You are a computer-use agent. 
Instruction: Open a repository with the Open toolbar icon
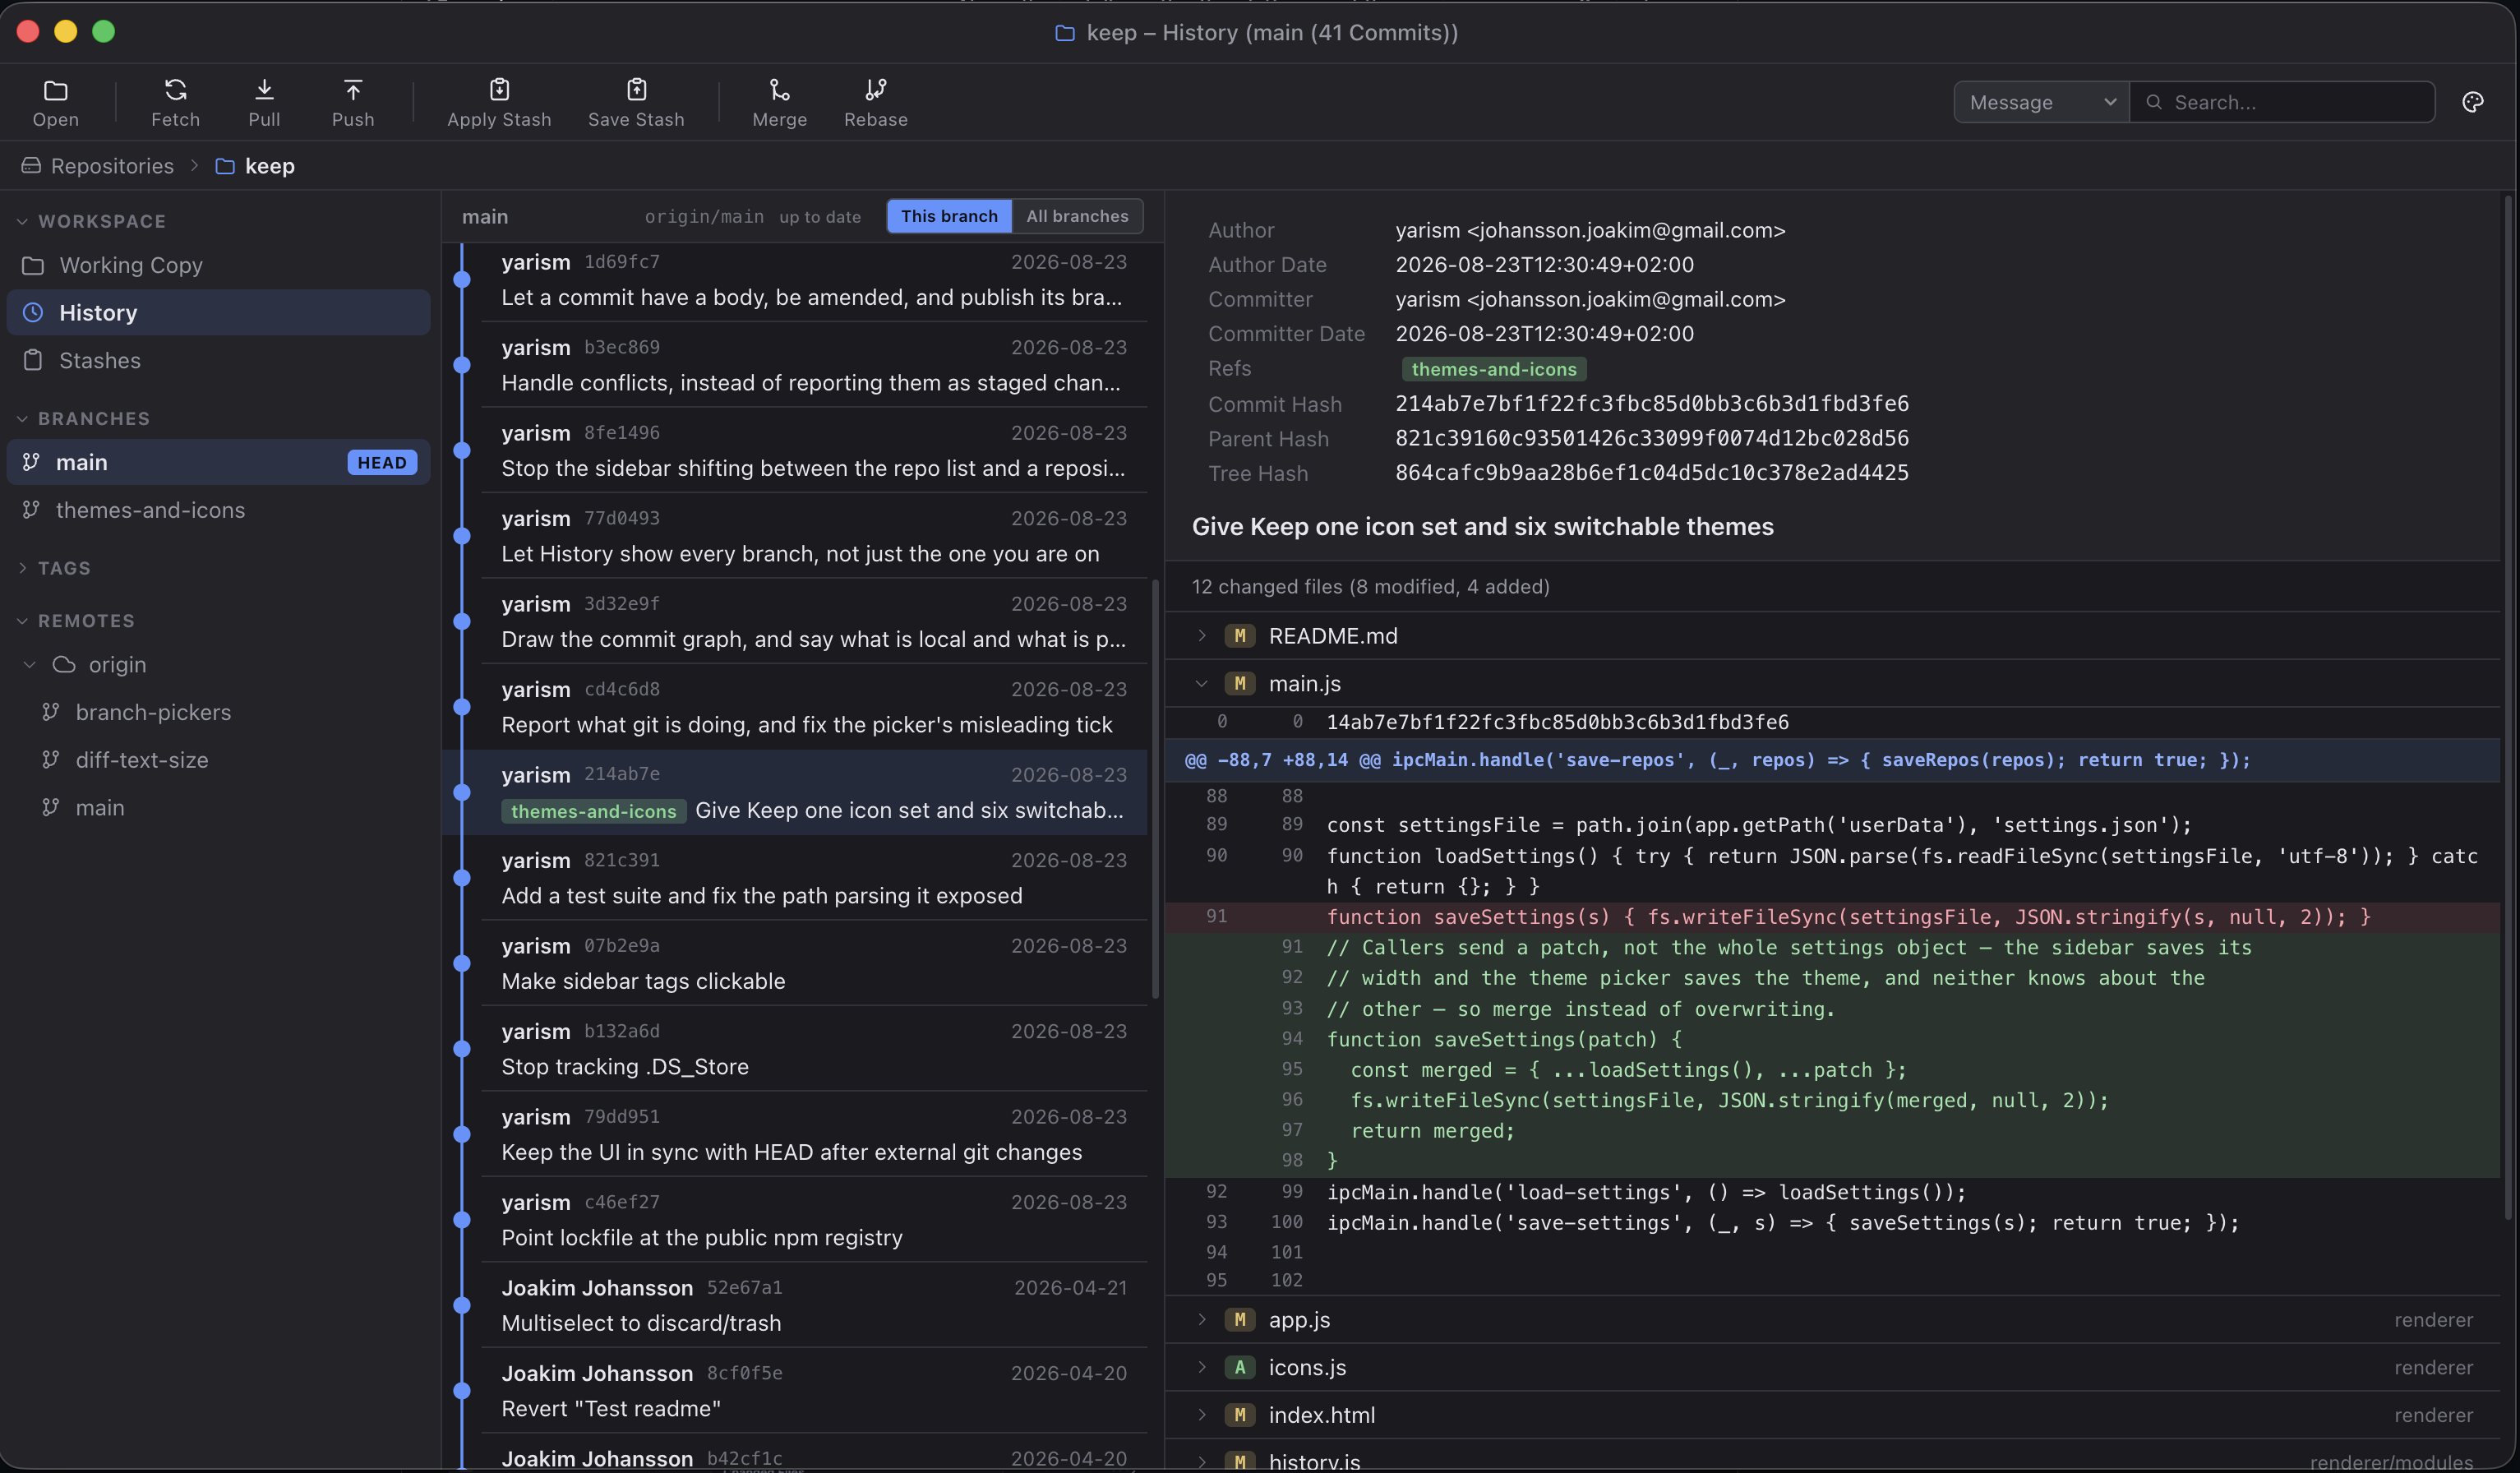pos(55,91)
